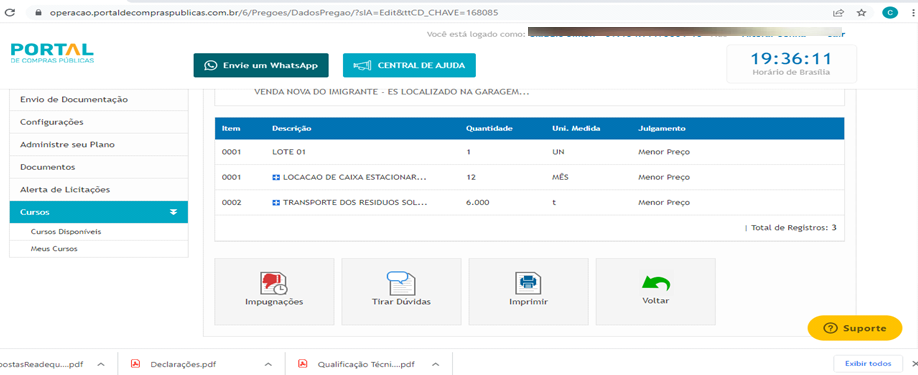Open the Chrome profile avatar
The height and width of the screenshot is (375, 918).
pyautogui.click(x=889, y=12)
